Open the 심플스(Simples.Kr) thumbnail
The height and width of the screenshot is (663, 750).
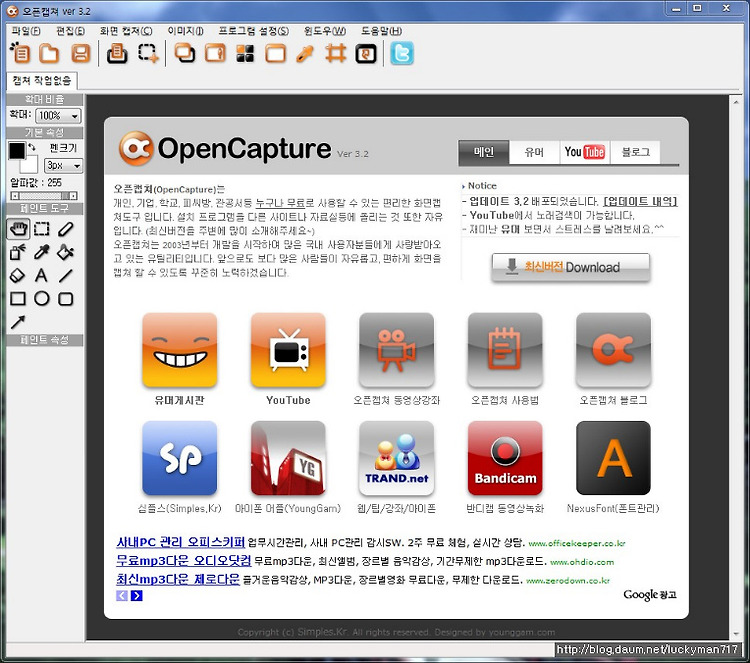[x=179, y=458]
